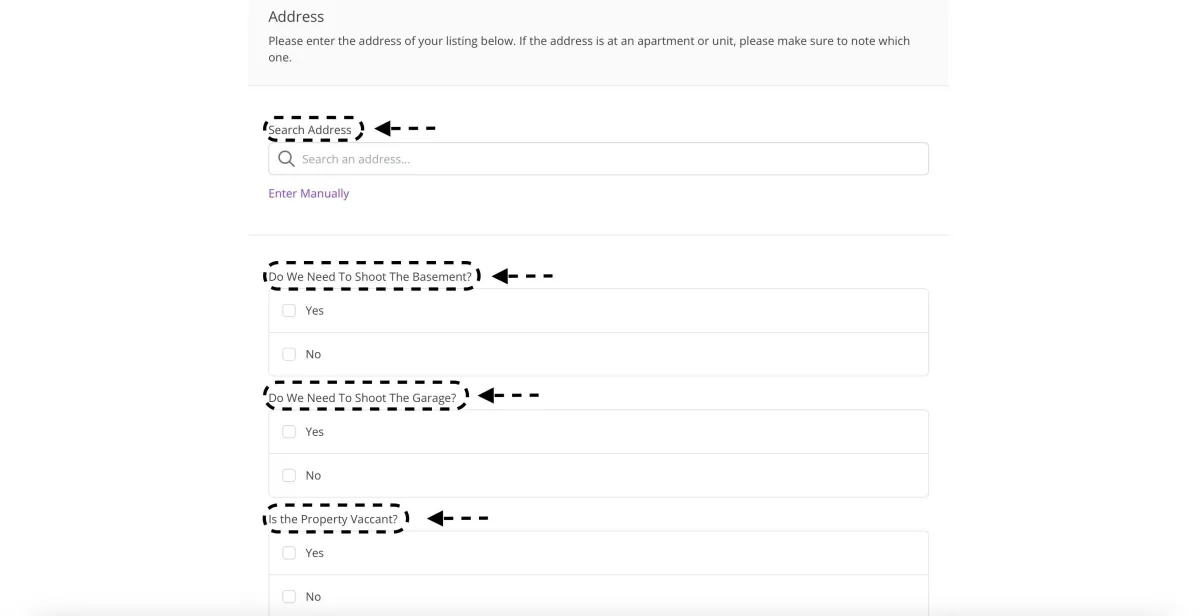This screenshot has width=1200, height=616.
Task: Enable the Yes checkbox for shooting the garage
Action: pos(289,431)
